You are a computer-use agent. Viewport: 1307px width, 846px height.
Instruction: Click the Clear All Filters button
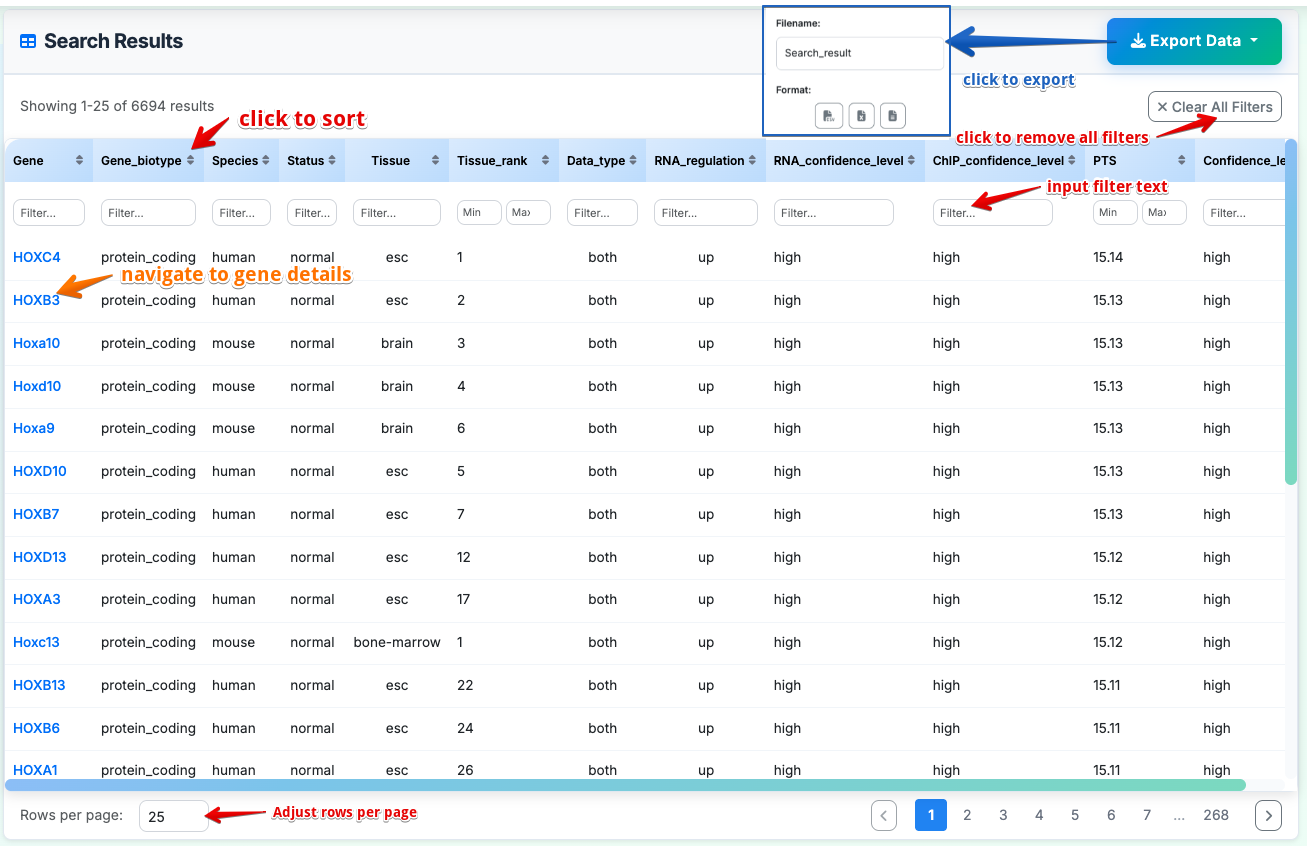[x=1214, y=107]
